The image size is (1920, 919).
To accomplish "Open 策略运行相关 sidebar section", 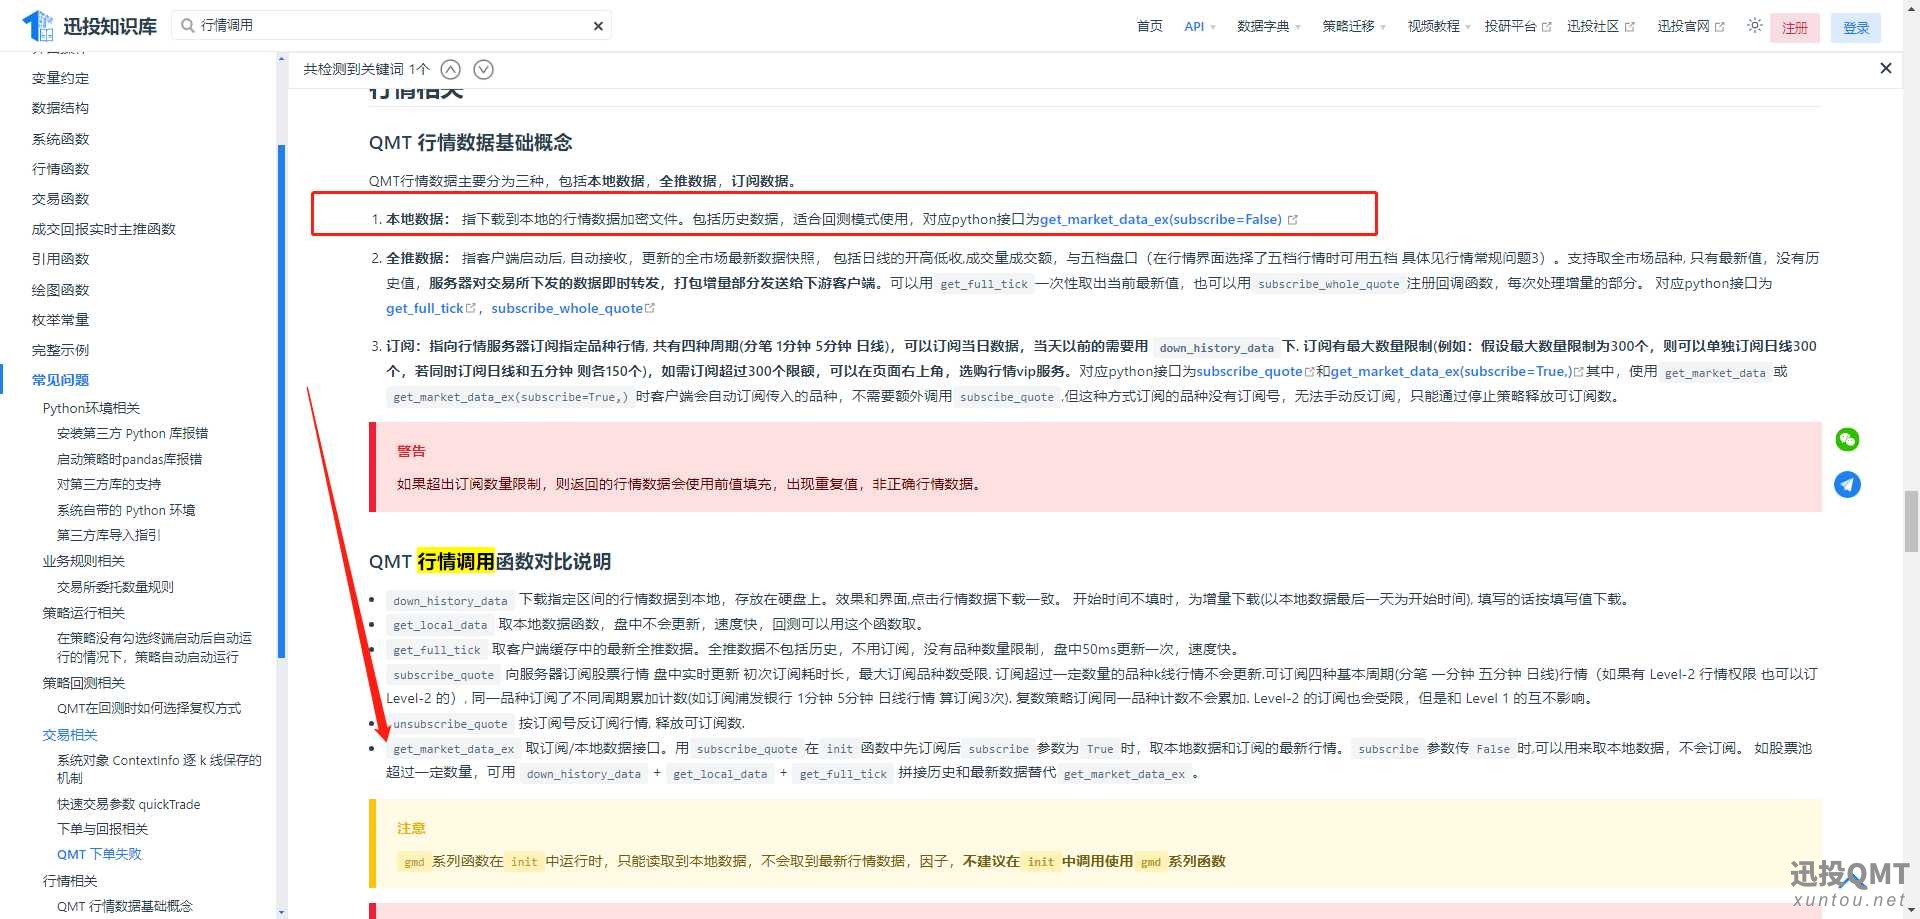I will pos(84,613).
